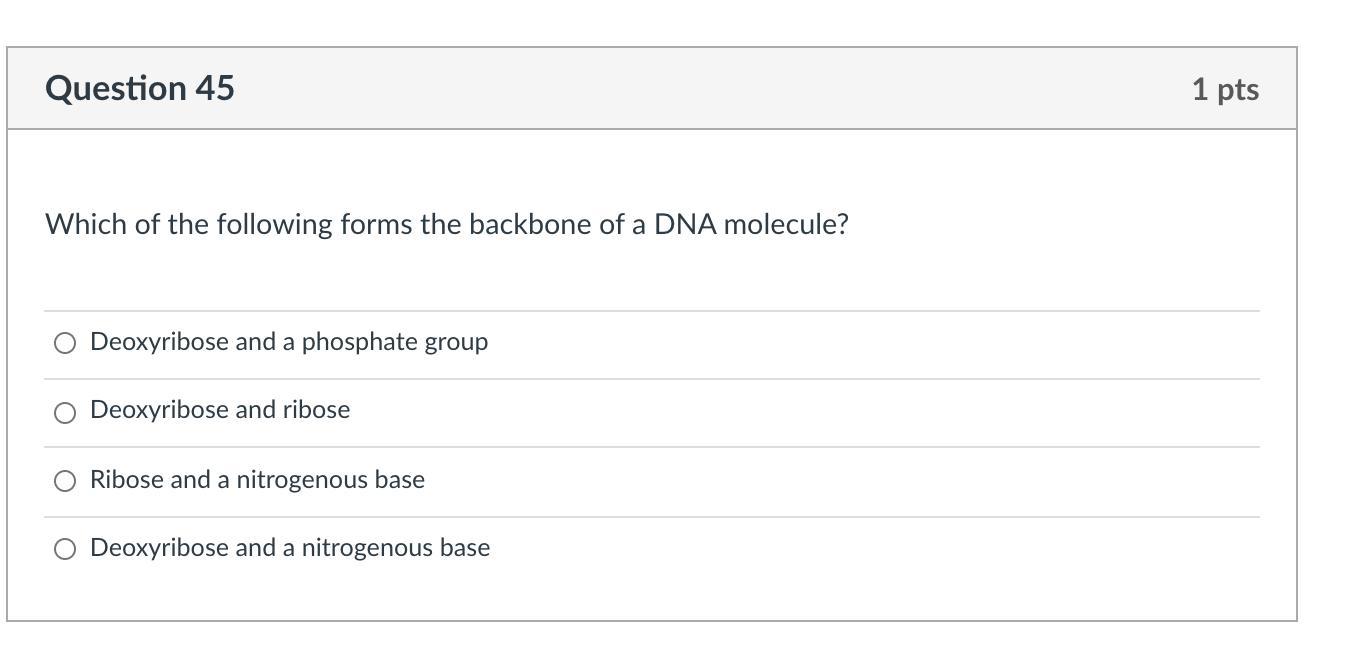Choose the "Ribose and a nitrogenous base" radio button
Image resolution: width=1366 pixels, height=656 pixels.
coord(65,481)
